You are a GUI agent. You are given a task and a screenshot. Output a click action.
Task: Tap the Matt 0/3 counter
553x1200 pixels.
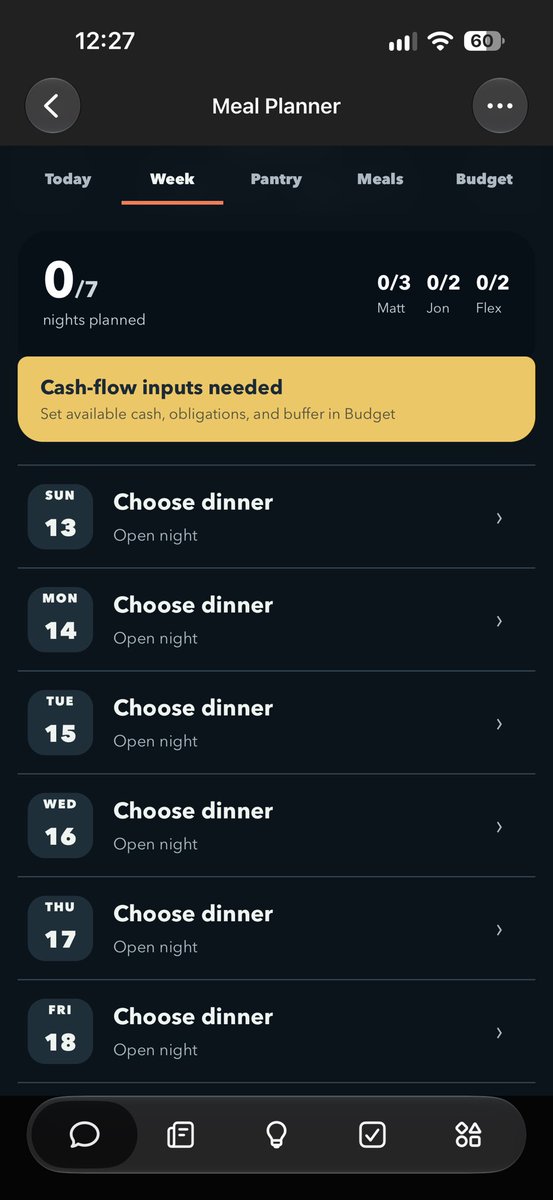[393, 293]
